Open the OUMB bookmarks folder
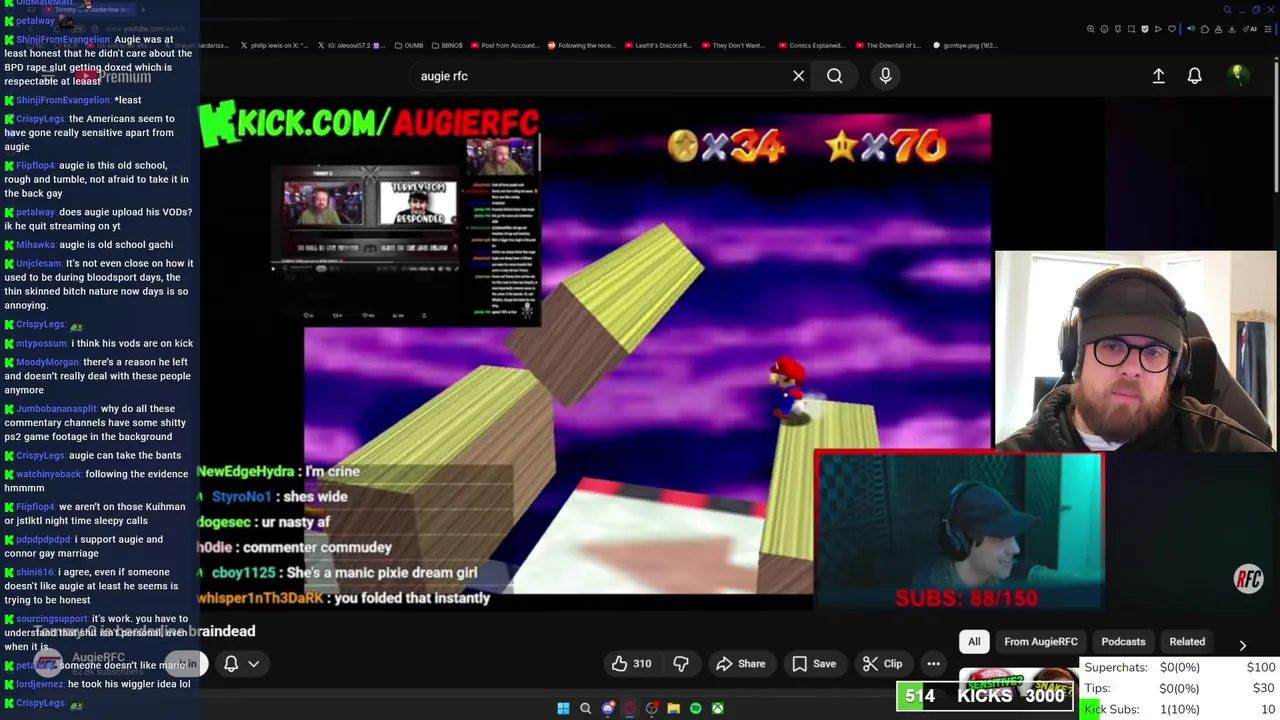 coord(409,45)
